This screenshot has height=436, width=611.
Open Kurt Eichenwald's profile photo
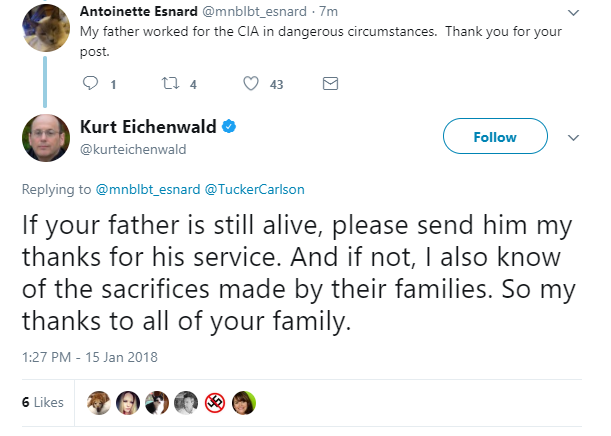(x=46, y=138)
